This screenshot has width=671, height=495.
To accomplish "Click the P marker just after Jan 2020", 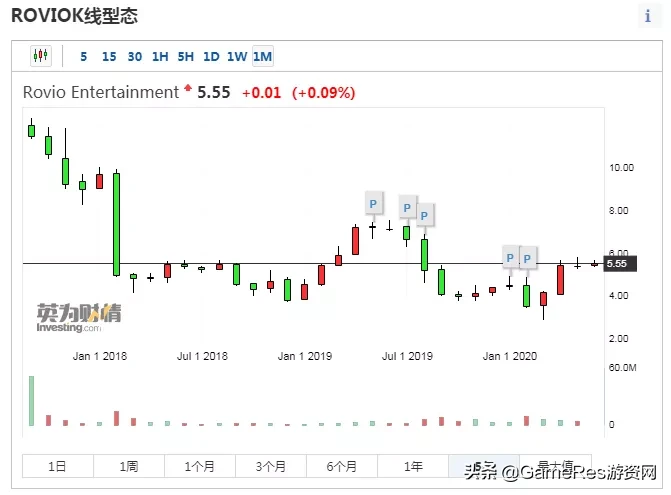I will (x=527, y=258).
